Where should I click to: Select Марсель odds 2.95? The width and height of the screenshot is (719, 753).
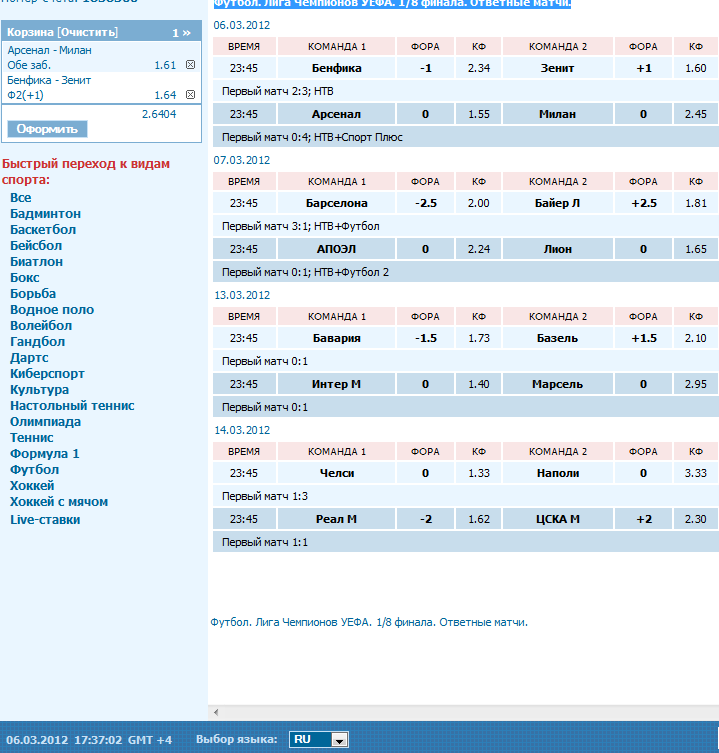(x=695, y=384)
